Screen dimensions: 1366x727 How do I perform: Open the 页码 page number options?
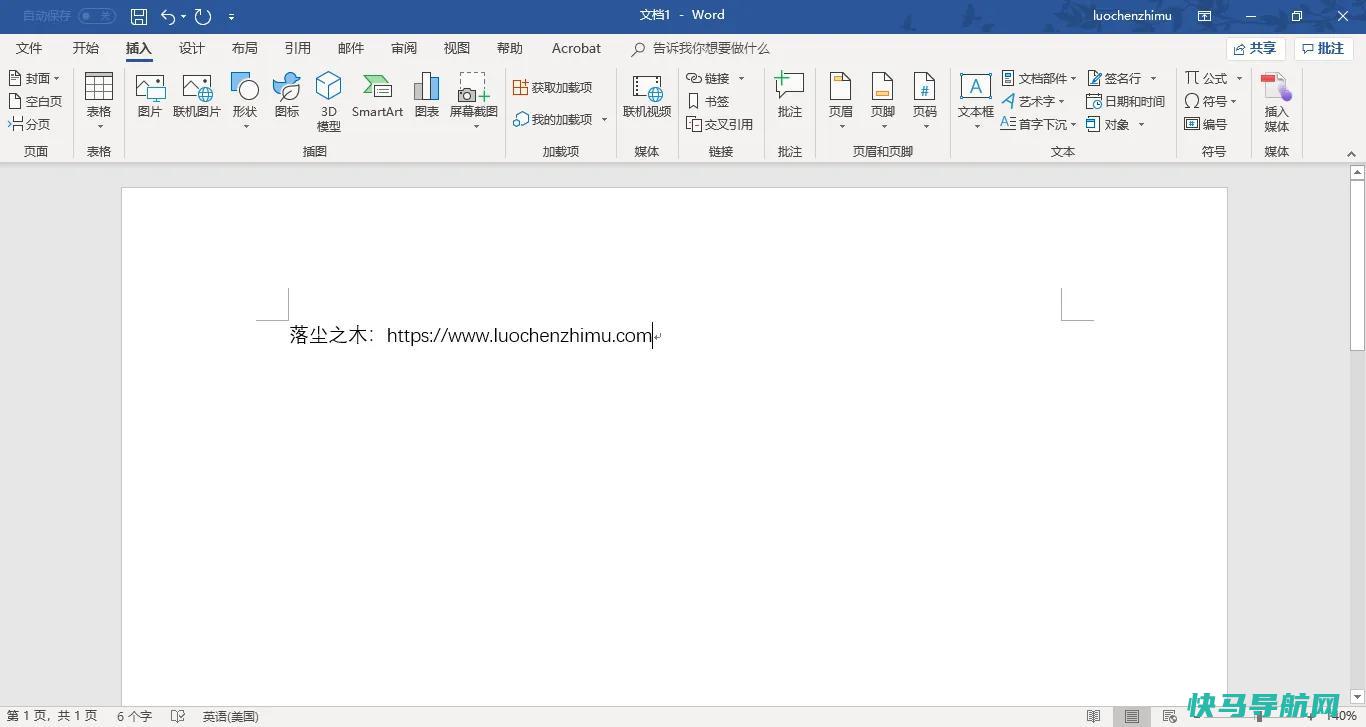click(925, 101)
